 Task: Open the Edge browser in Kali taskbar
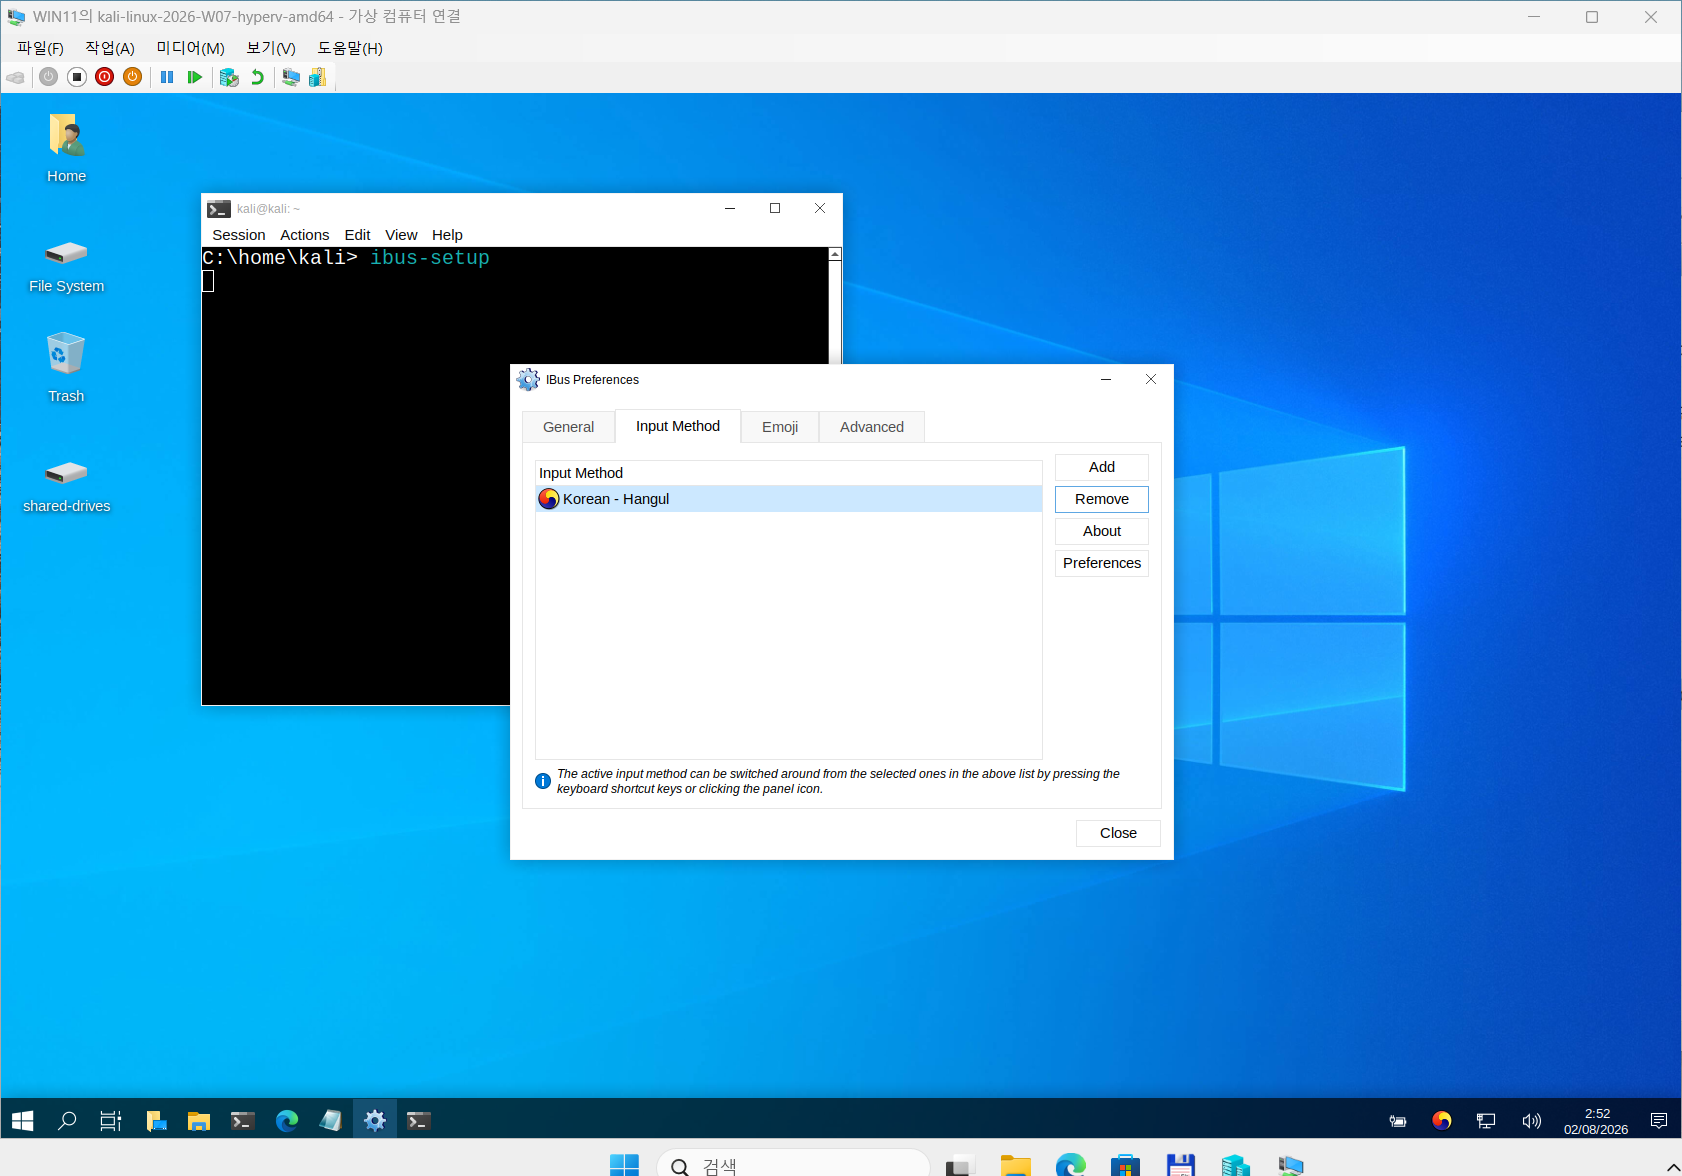point(287,1121)
